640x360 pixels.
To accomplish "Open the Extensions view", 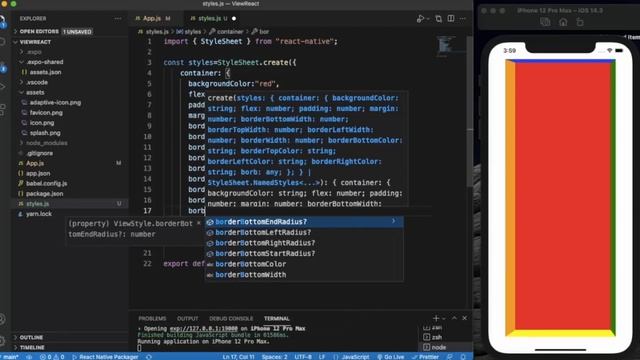I will (x=2, y=109).
